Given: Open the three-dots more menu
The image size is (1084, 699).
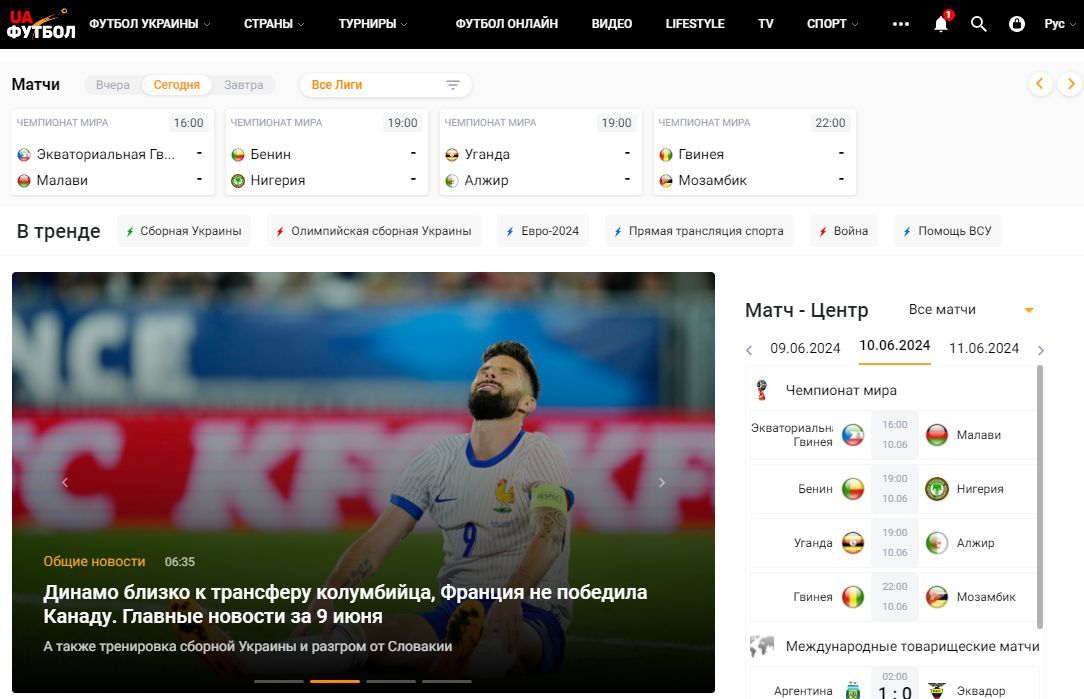Looking at the screenshot, I should [x=901, y=24].
